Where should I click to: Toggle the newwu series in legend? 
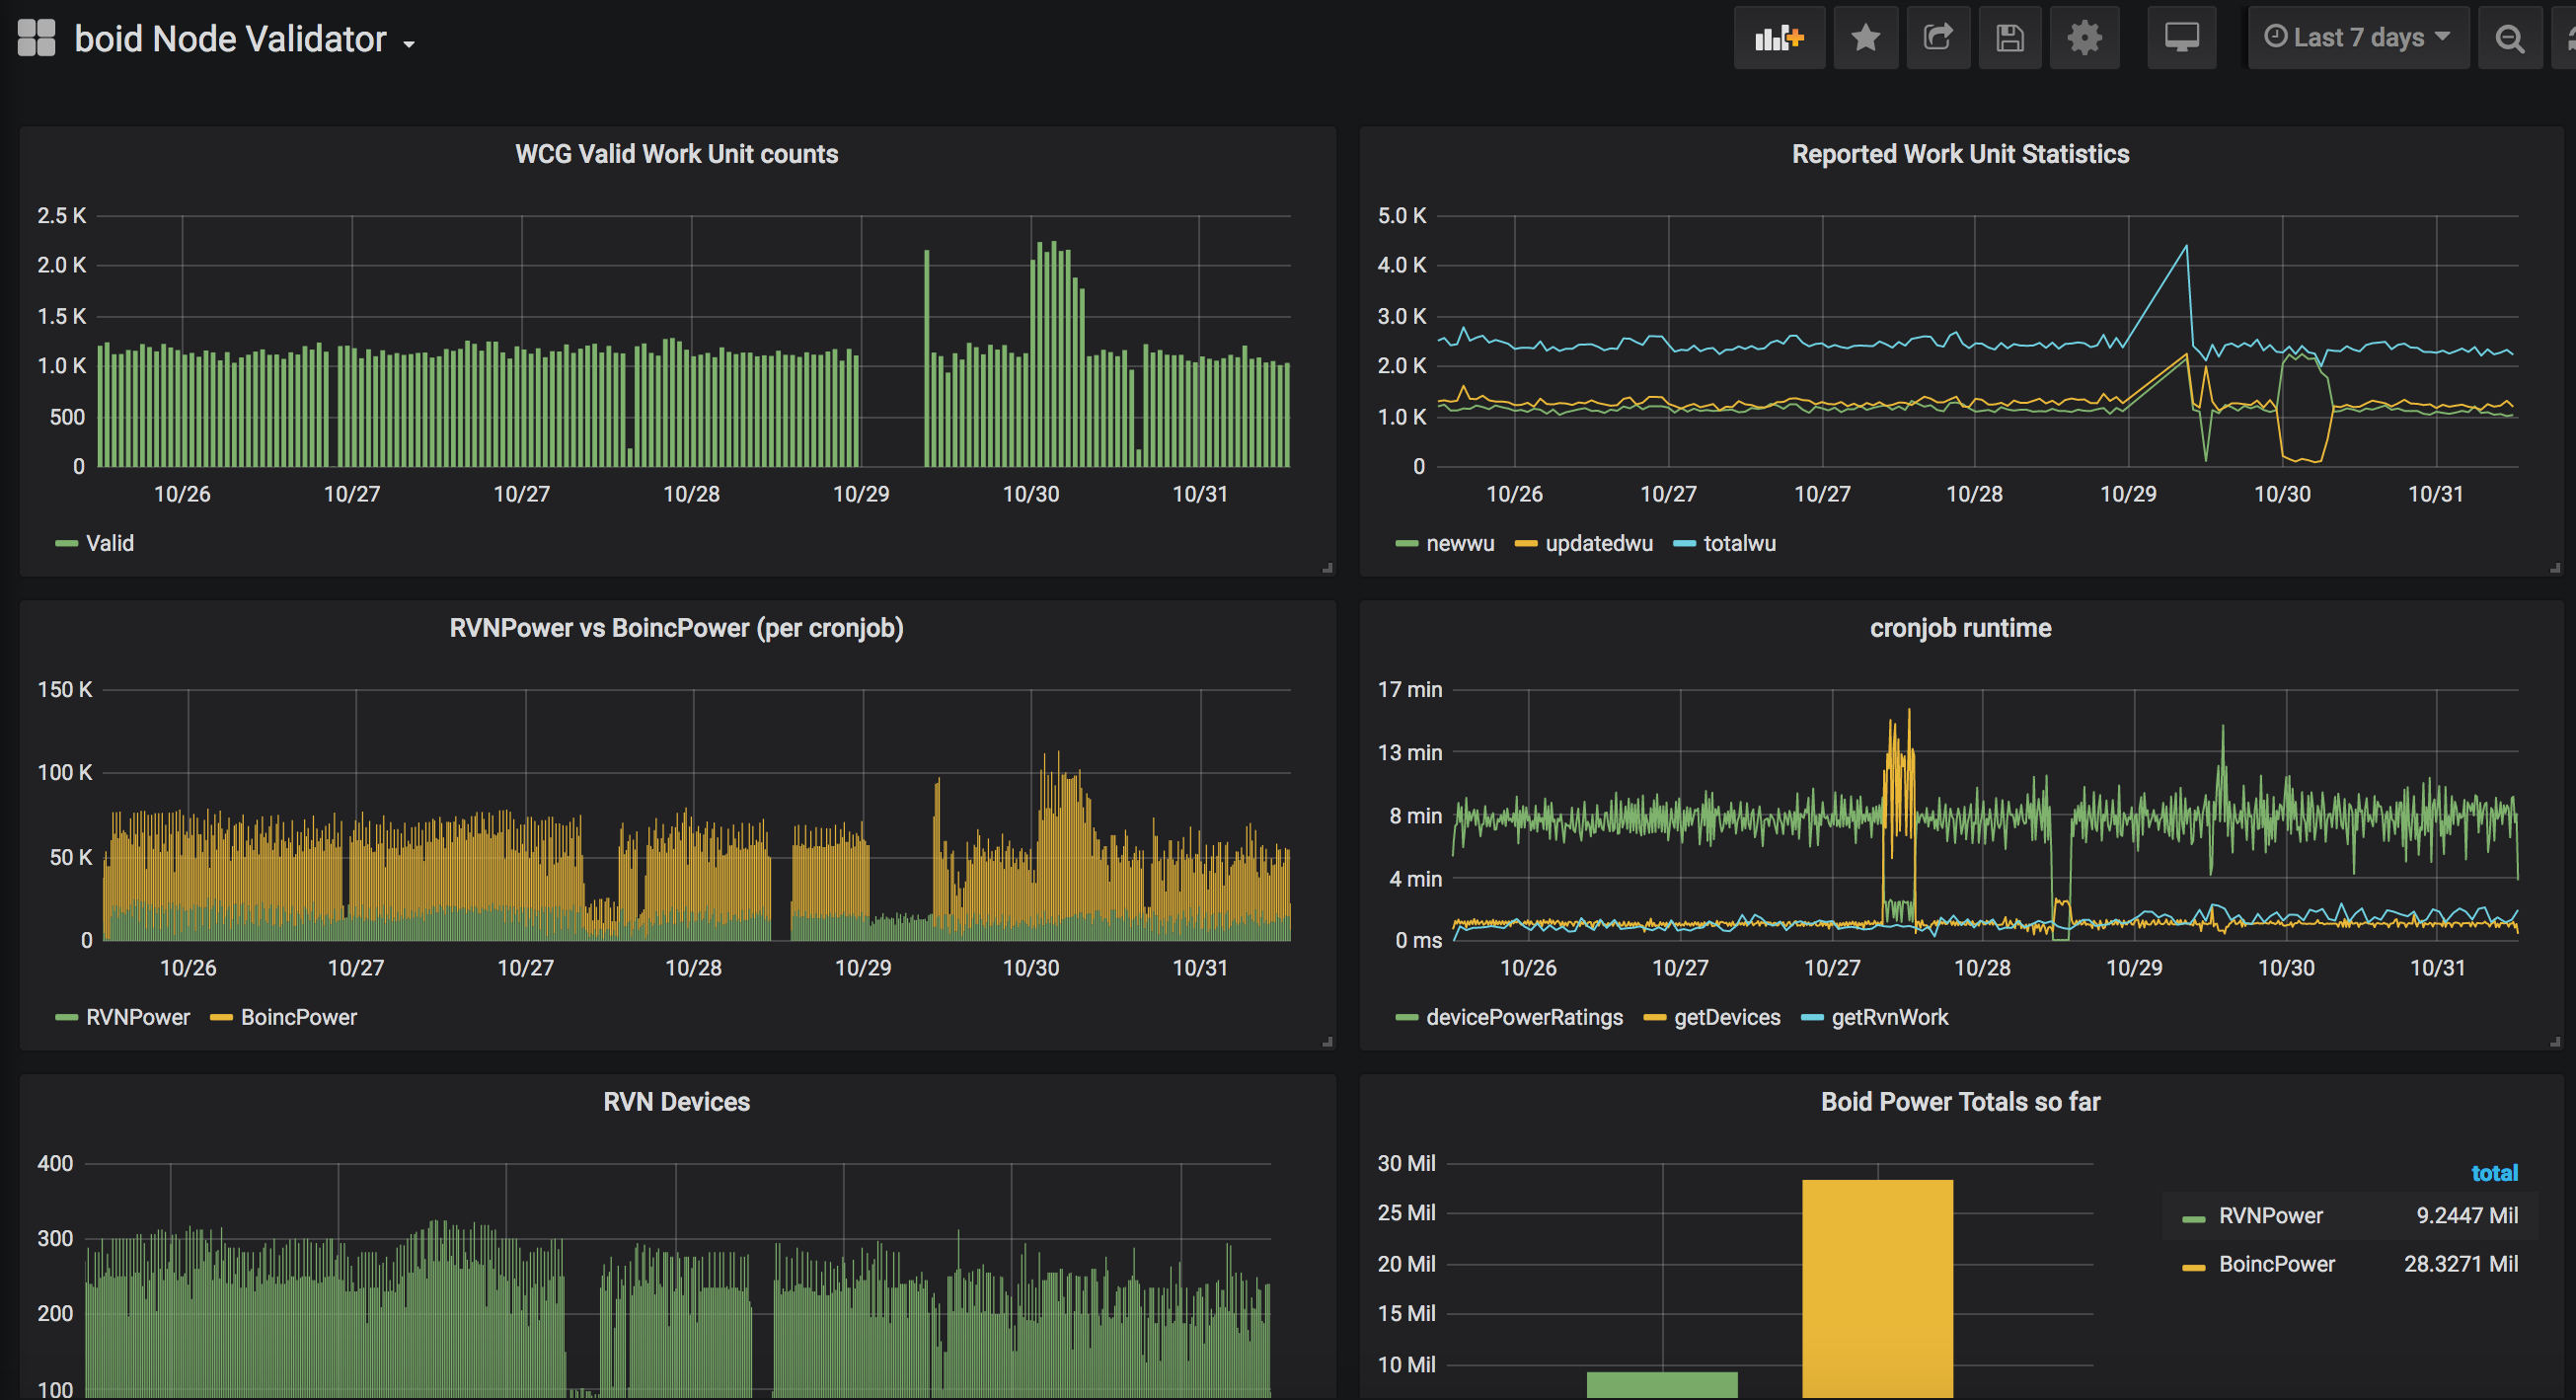click(x=1459, y=543)
